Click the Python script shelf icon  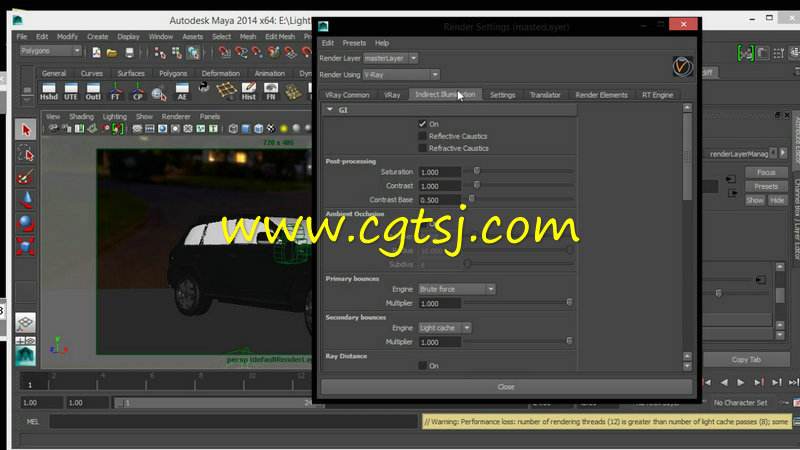[x=204, y=88]
